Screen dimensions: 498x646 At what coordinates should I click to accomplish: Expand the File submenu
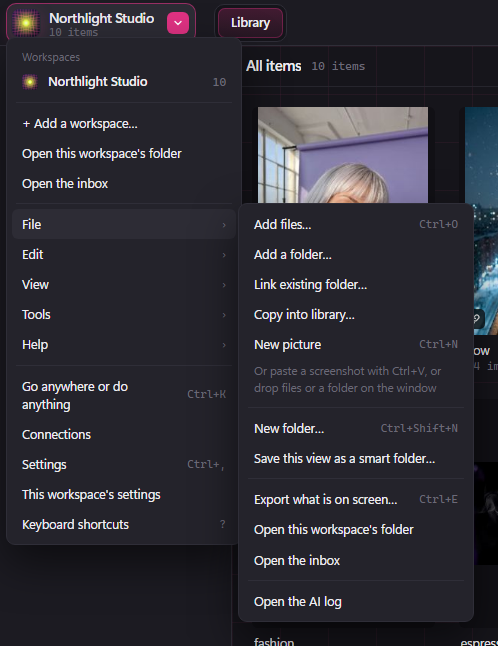[124, 225]
